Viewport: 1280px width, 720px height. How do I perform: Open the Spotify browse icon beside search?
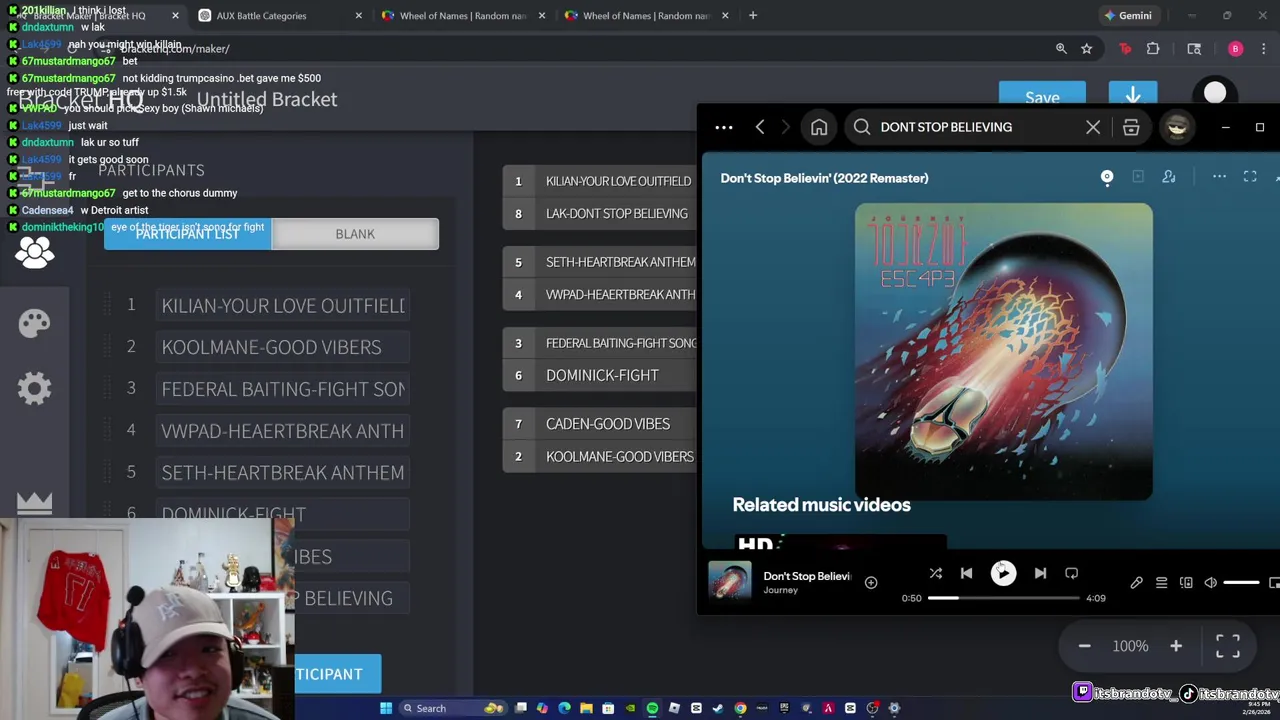point(1131,127)
